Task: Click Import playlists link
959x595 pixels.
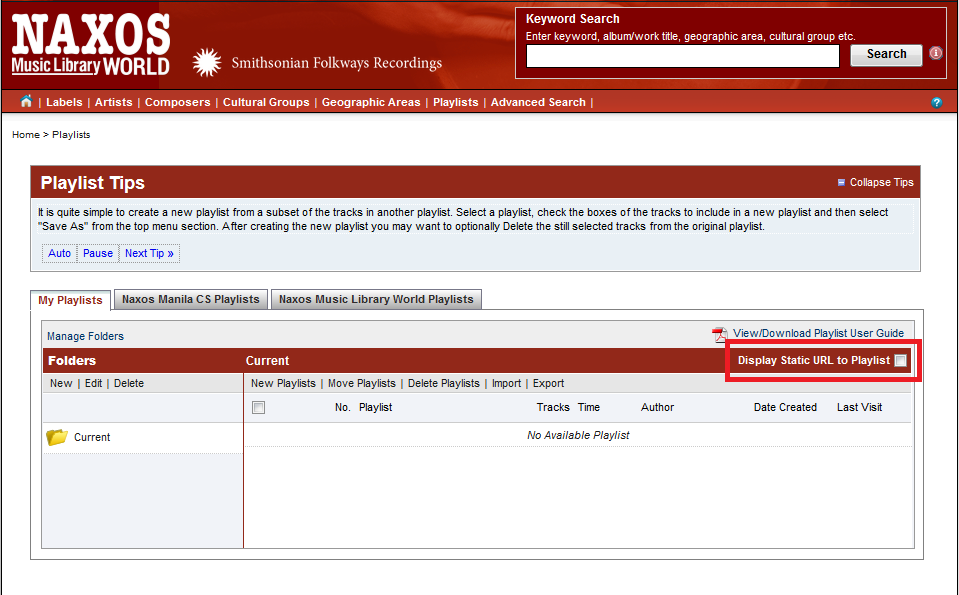Action: tap(506, 383)
